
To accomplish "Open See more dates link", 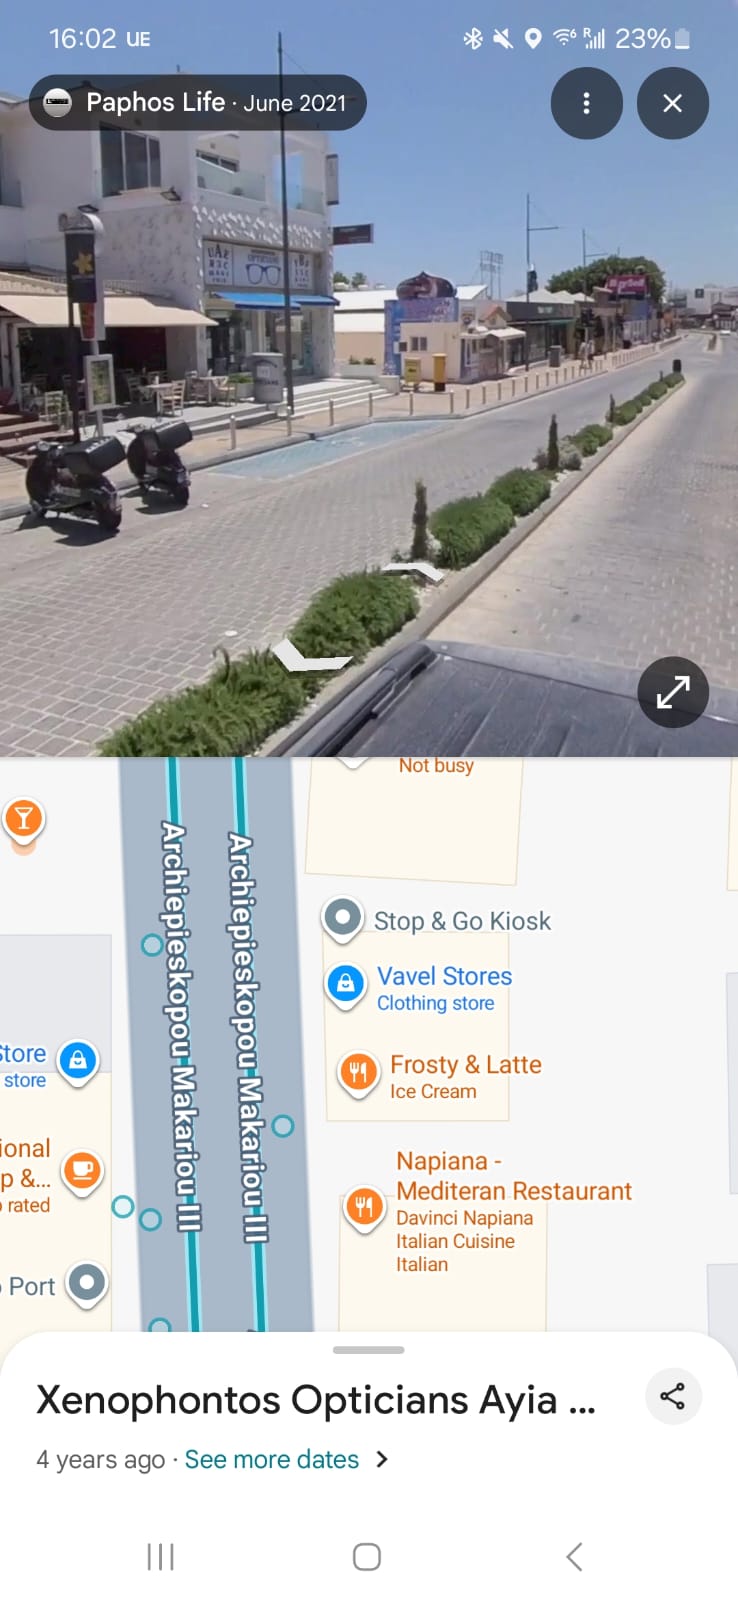I will (x=271, y=1459).
